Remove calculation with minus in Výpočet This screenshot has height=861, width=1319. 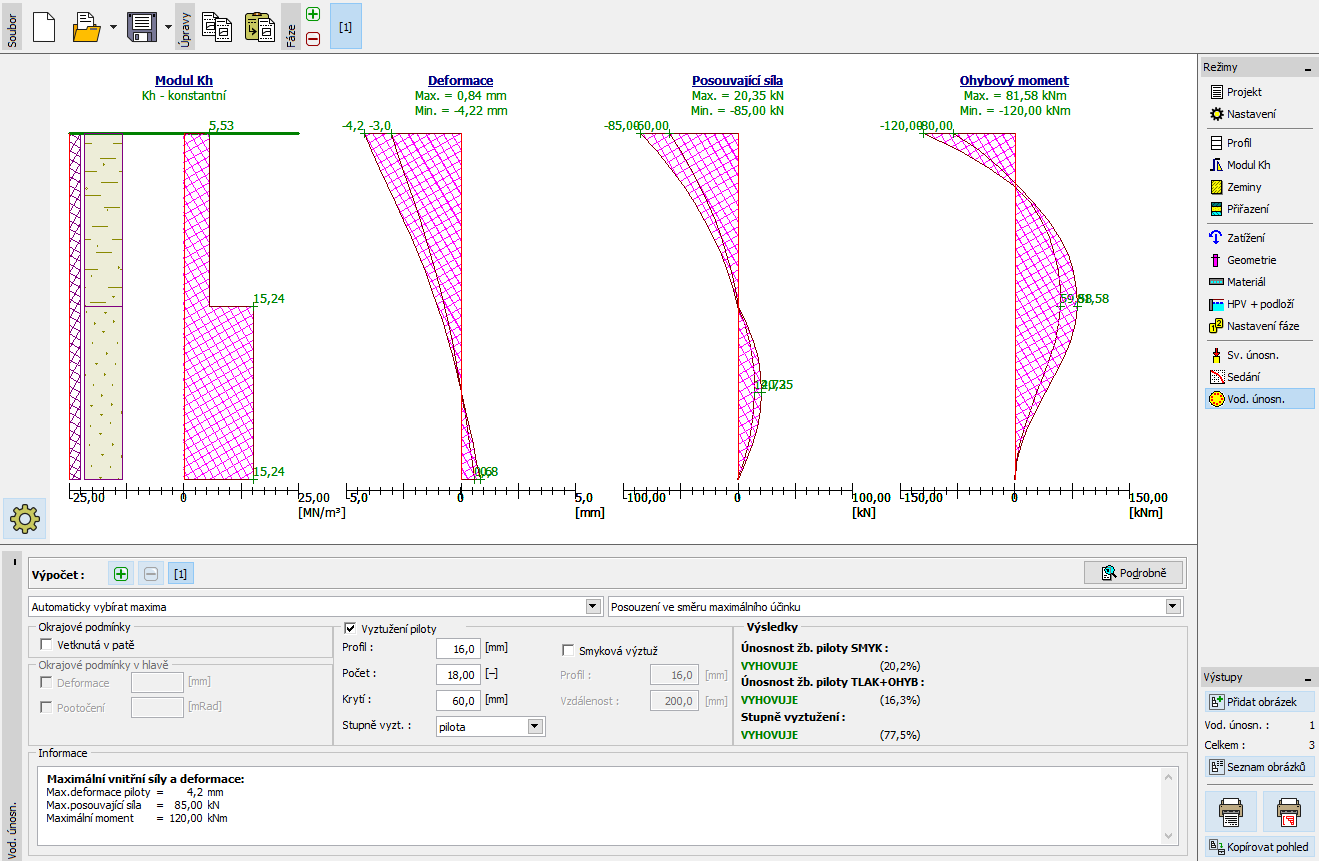(150, 574)
